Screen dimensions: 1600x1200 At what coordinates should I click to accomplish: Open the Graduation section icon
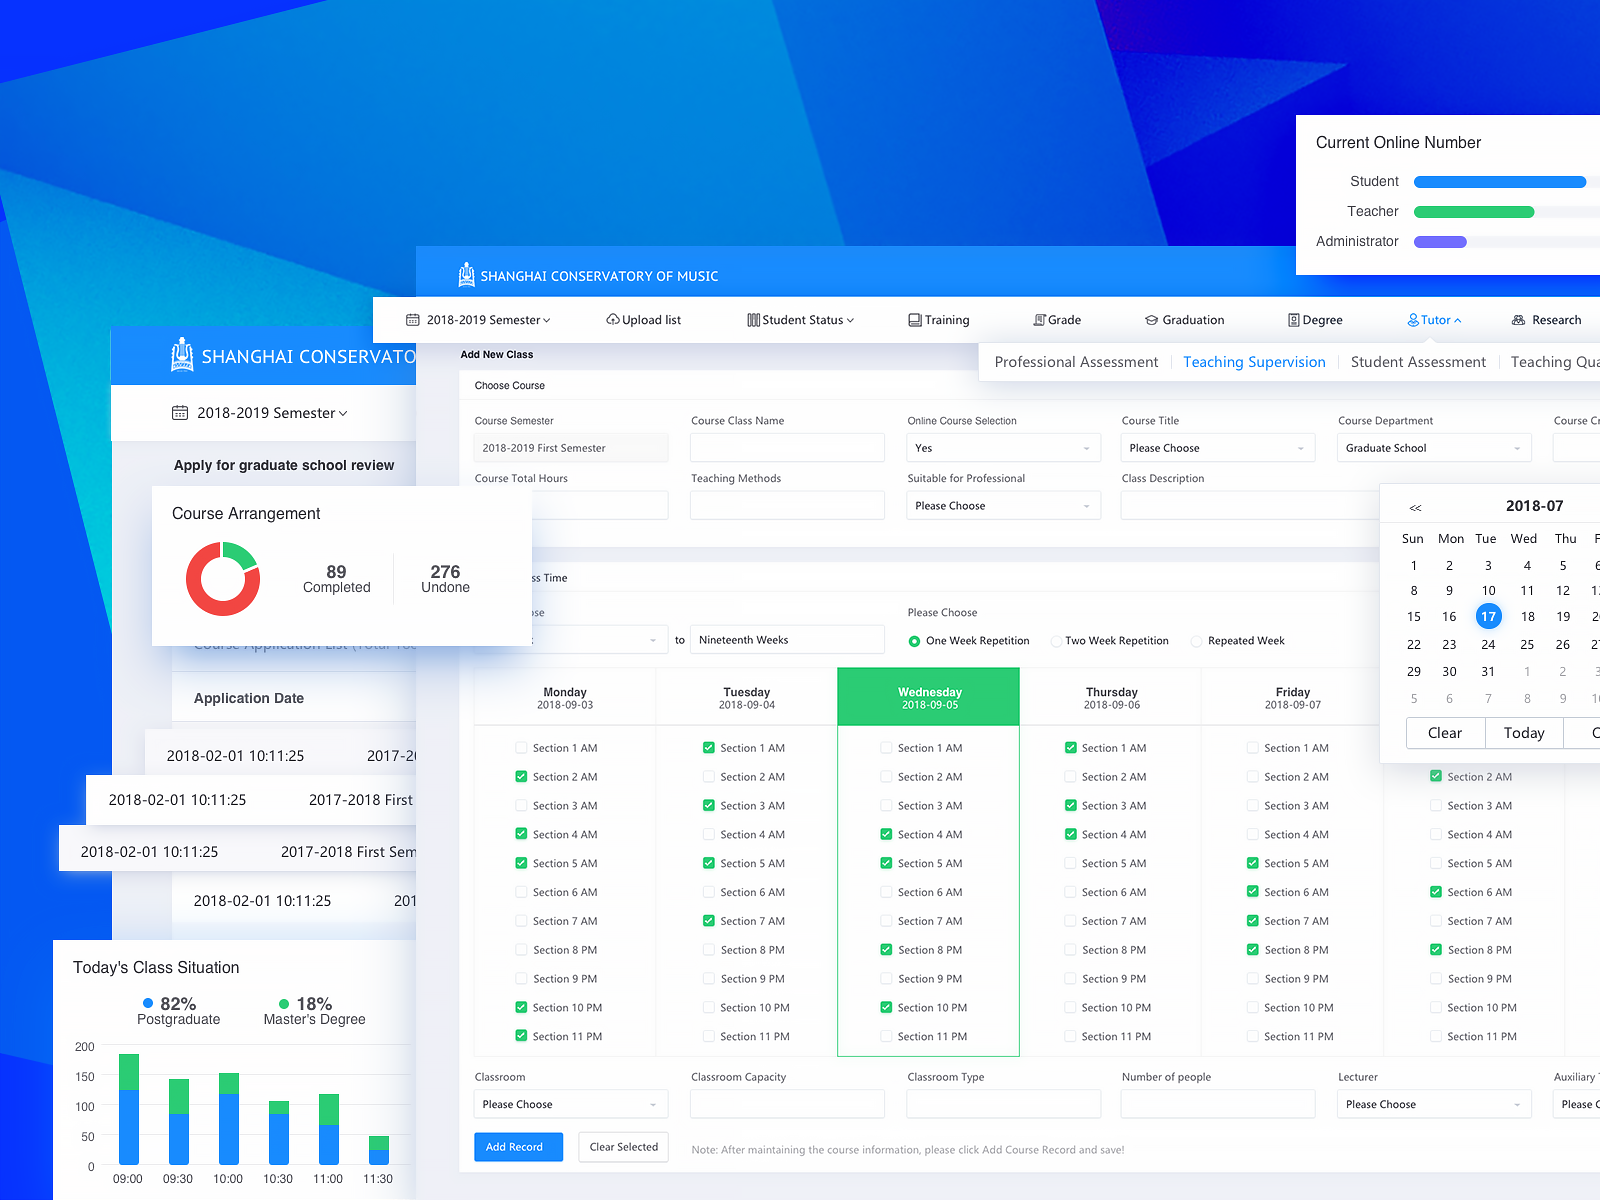(1150, 319)
